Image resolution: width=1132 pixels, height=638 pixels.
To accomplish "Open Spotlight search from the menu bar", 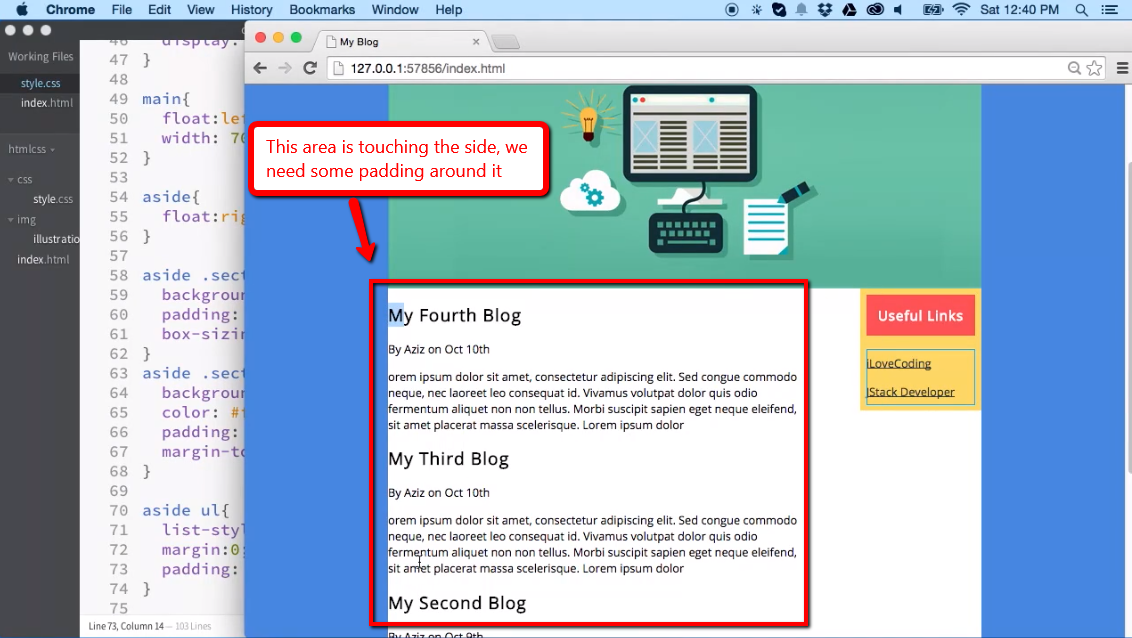I will tap(1082, 10).
